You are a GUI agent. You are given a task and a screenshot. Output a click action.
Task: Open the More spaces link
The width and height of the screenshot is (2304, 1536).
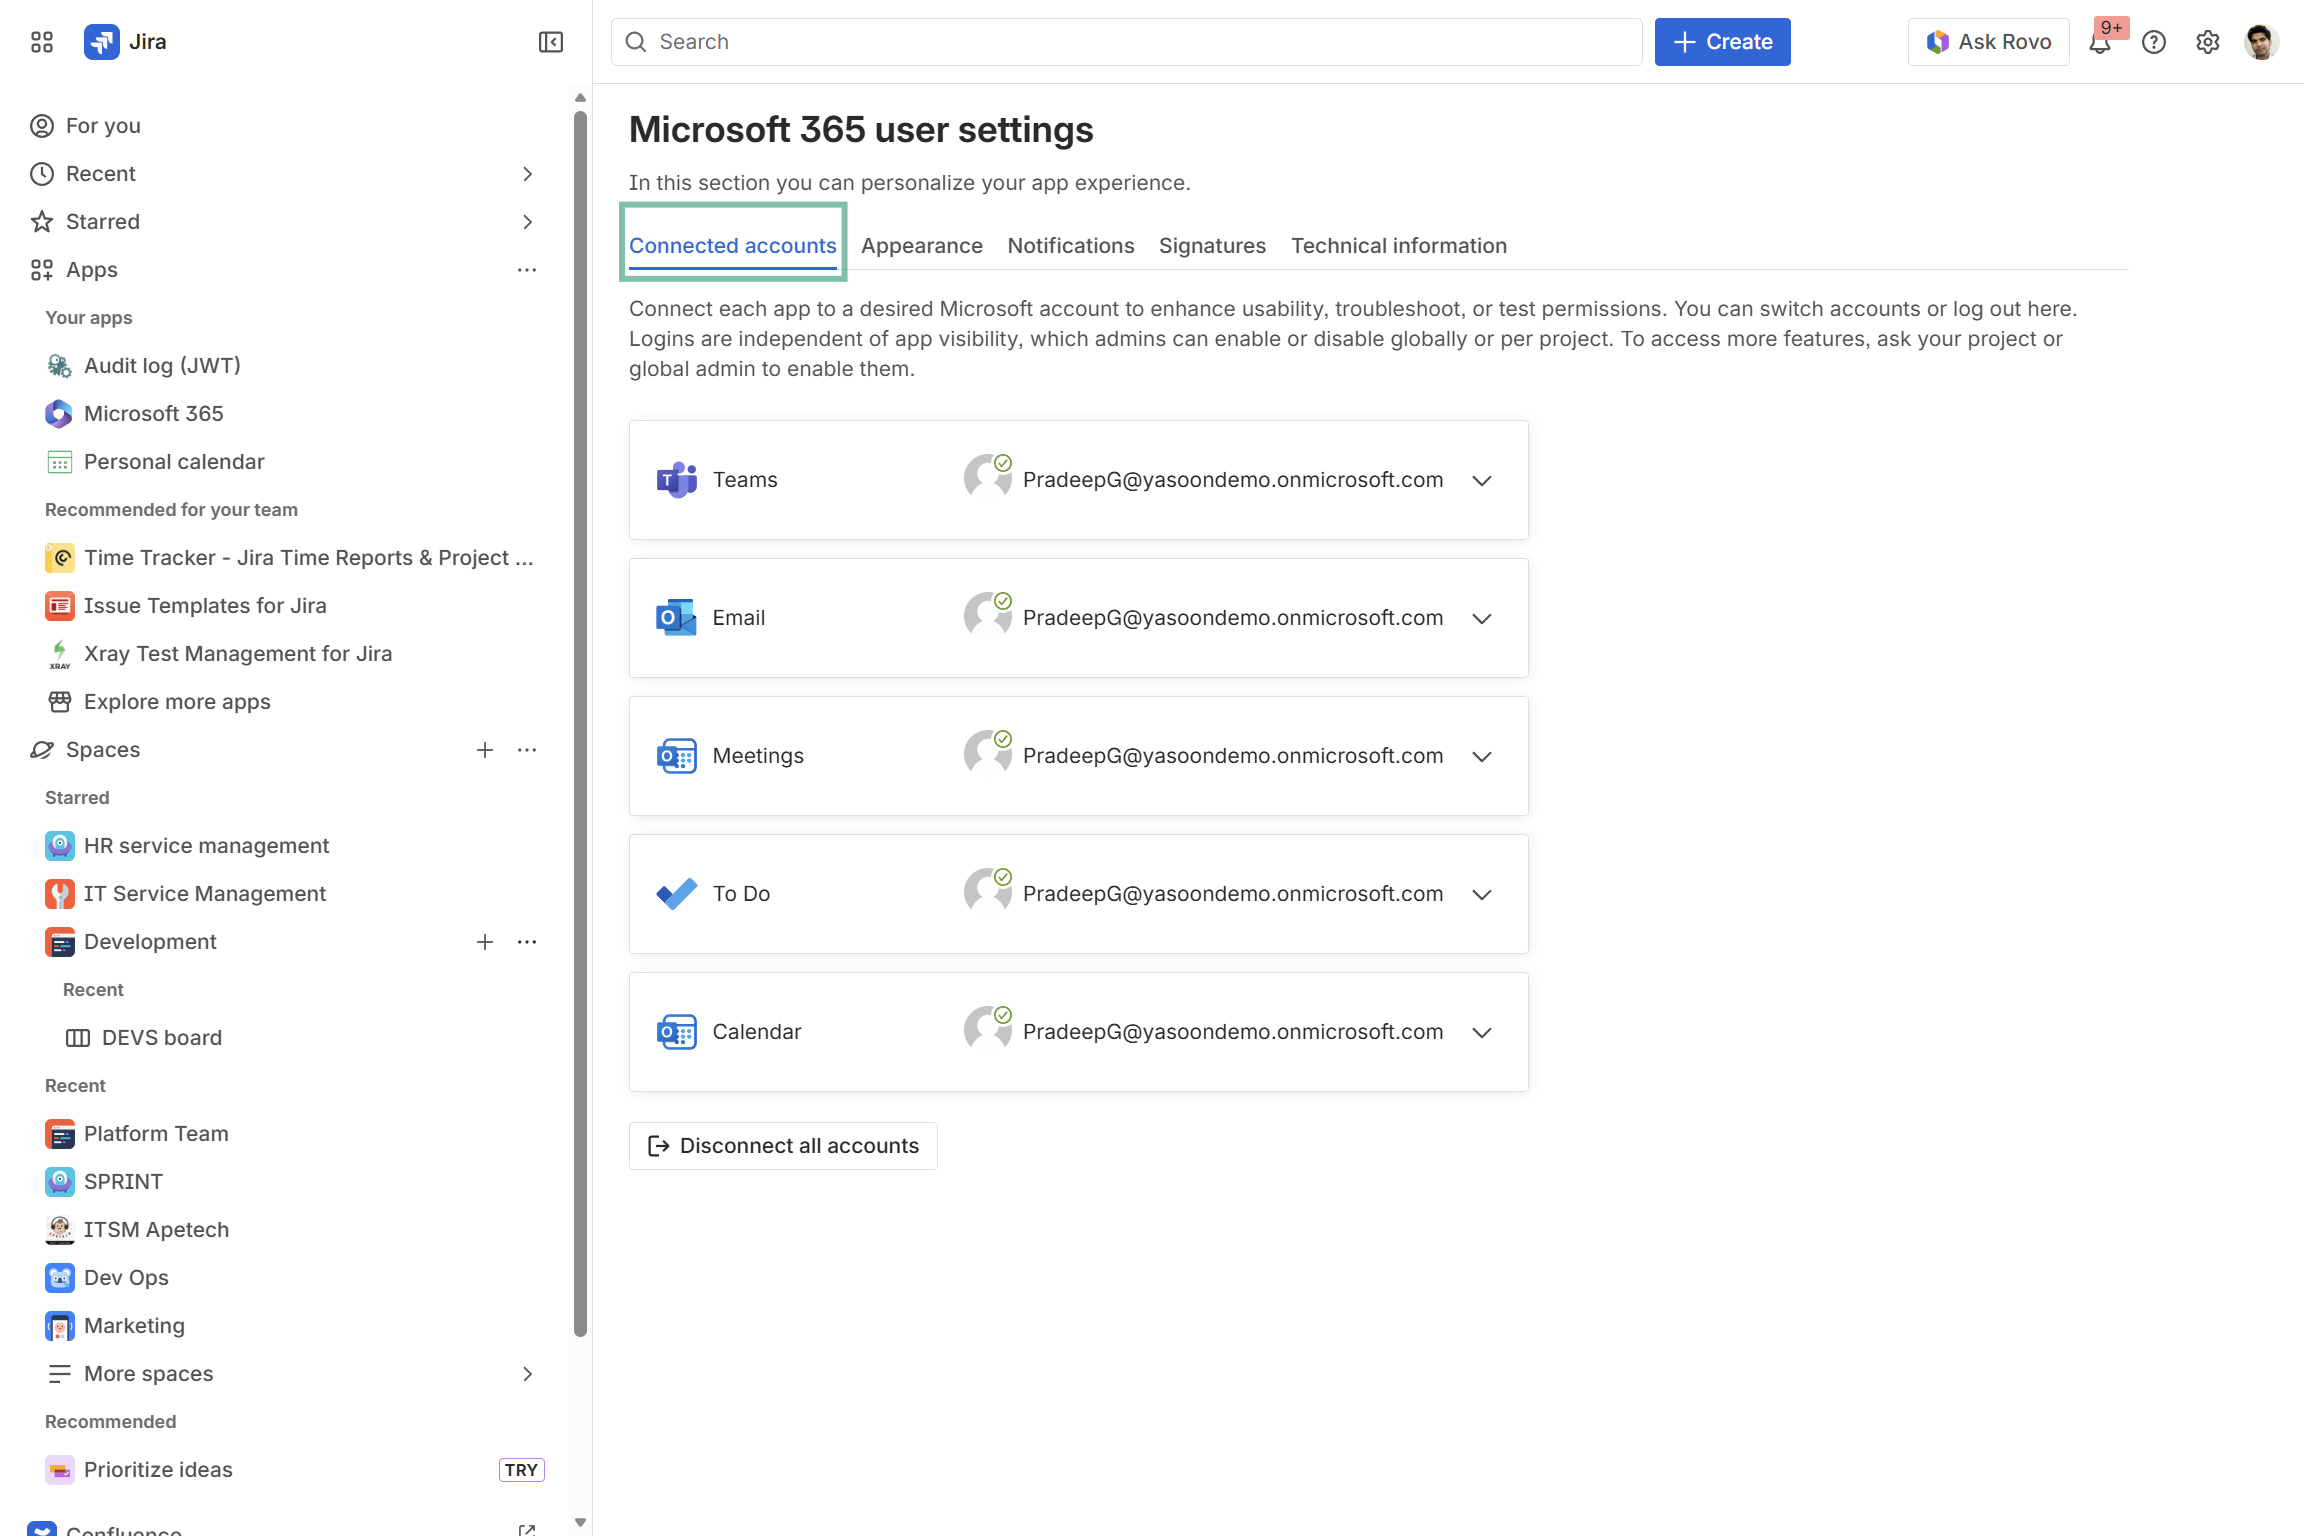pos(149,1374)
